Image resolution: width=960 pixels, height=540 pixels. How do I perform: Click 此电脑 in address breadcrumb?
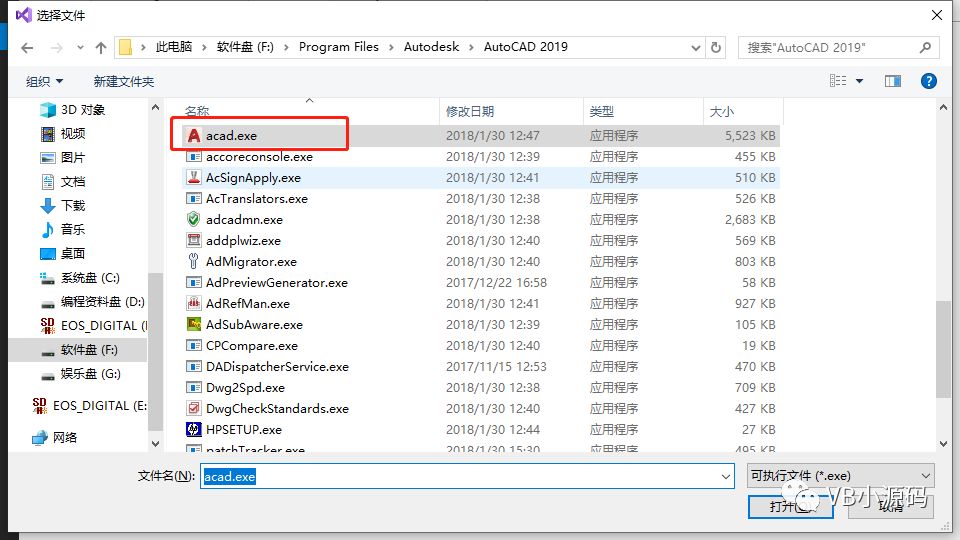pos(174,47)
